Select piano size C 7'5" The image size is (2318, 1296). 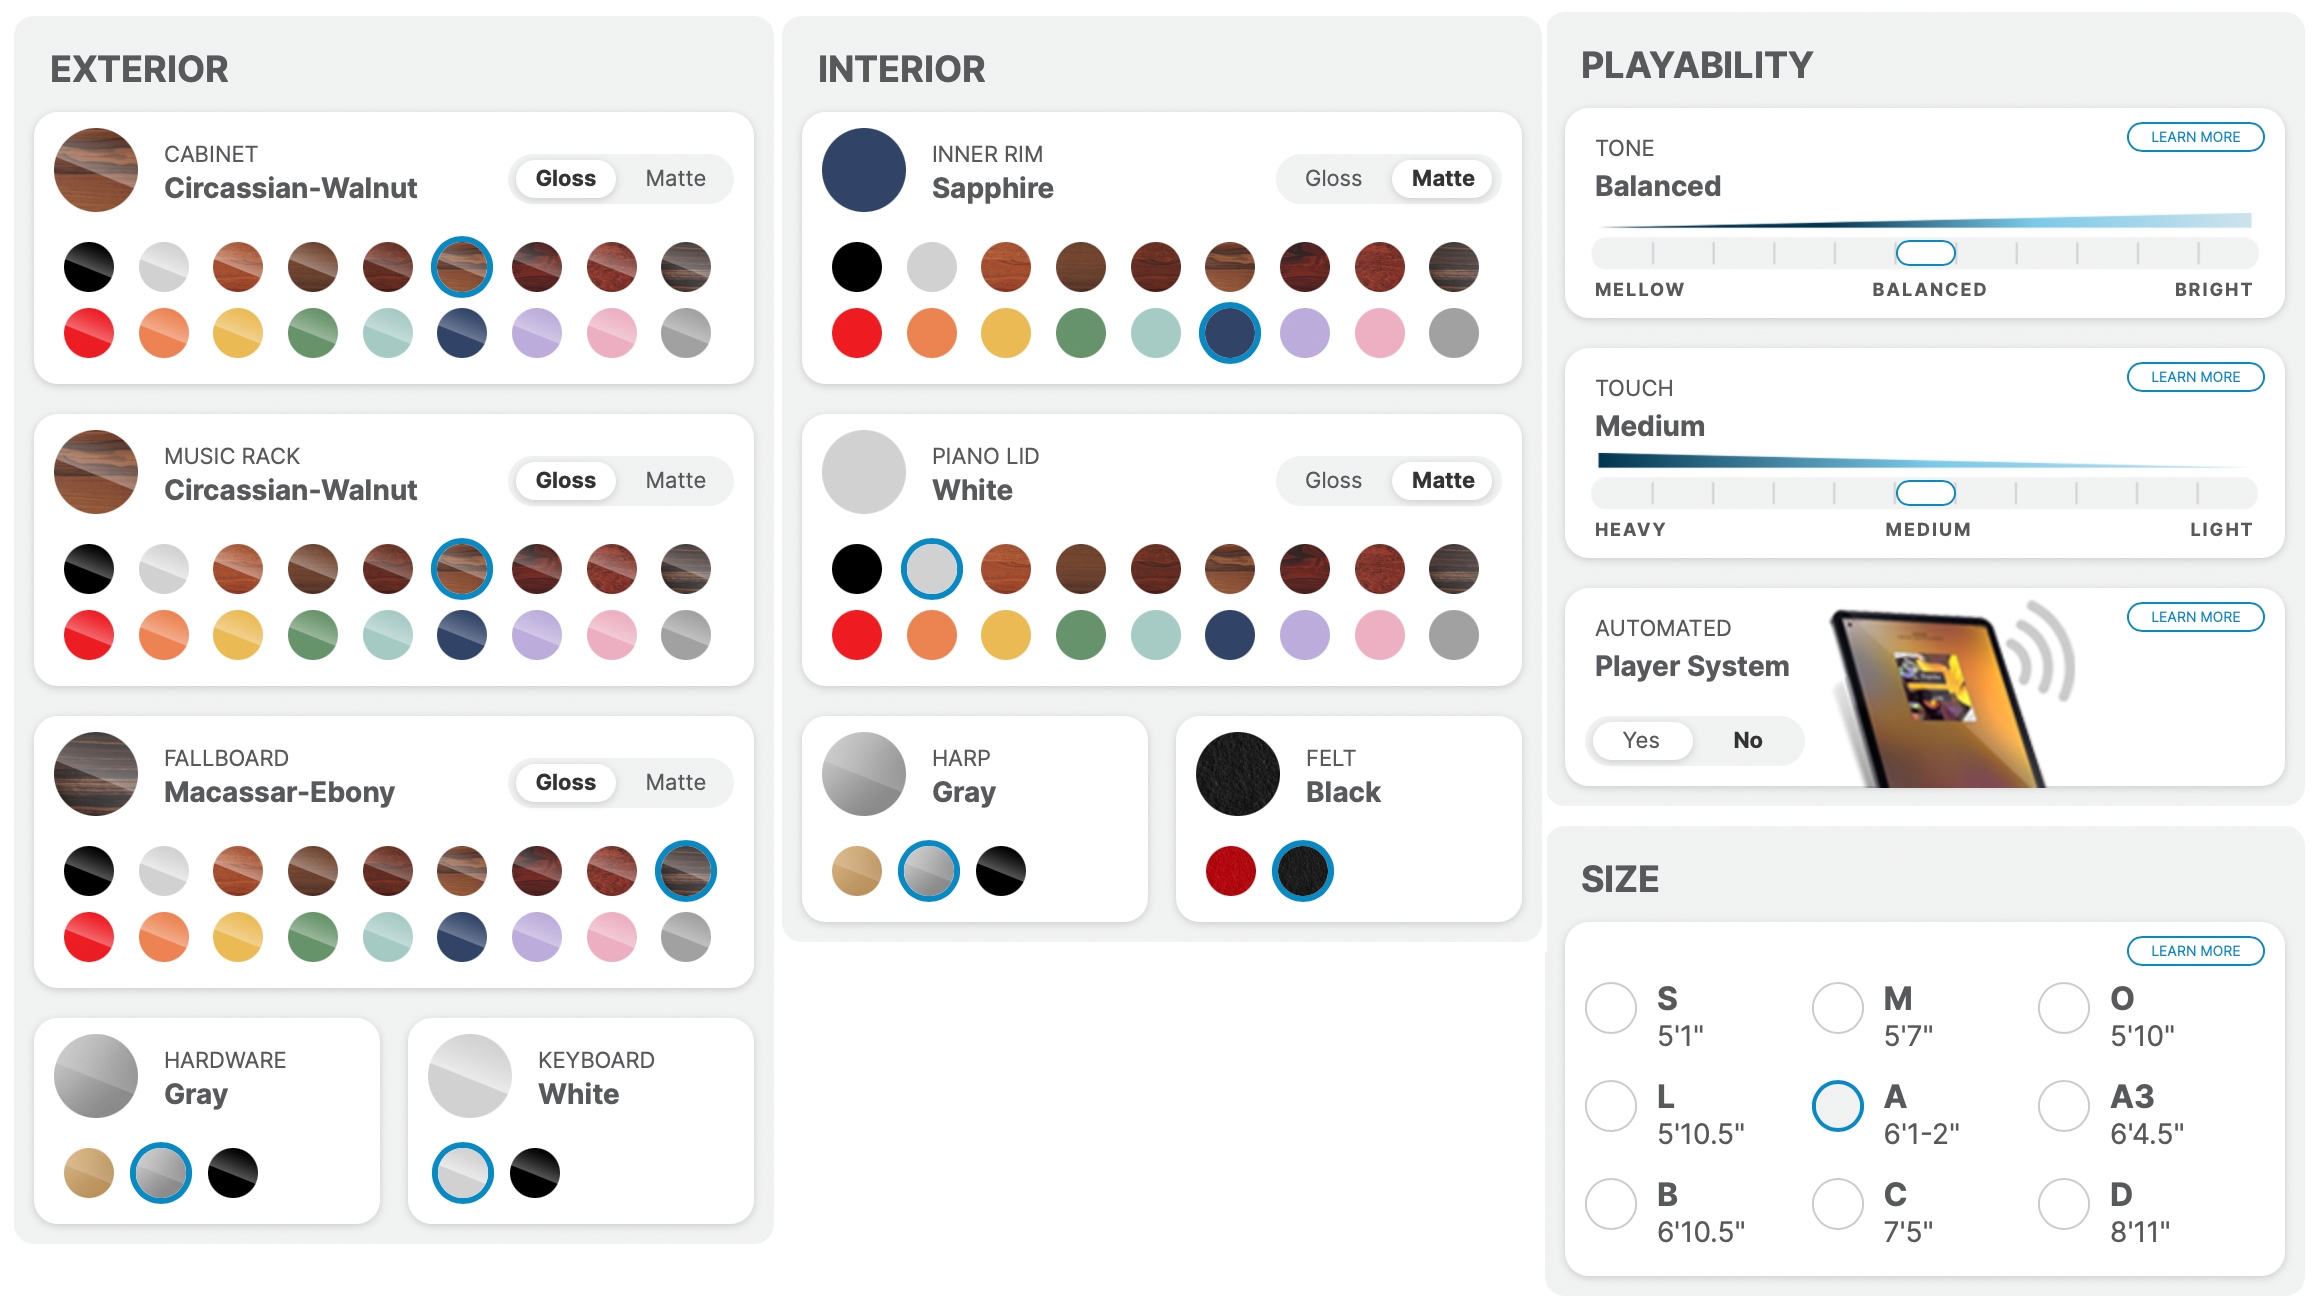tap(1838, 1203)
